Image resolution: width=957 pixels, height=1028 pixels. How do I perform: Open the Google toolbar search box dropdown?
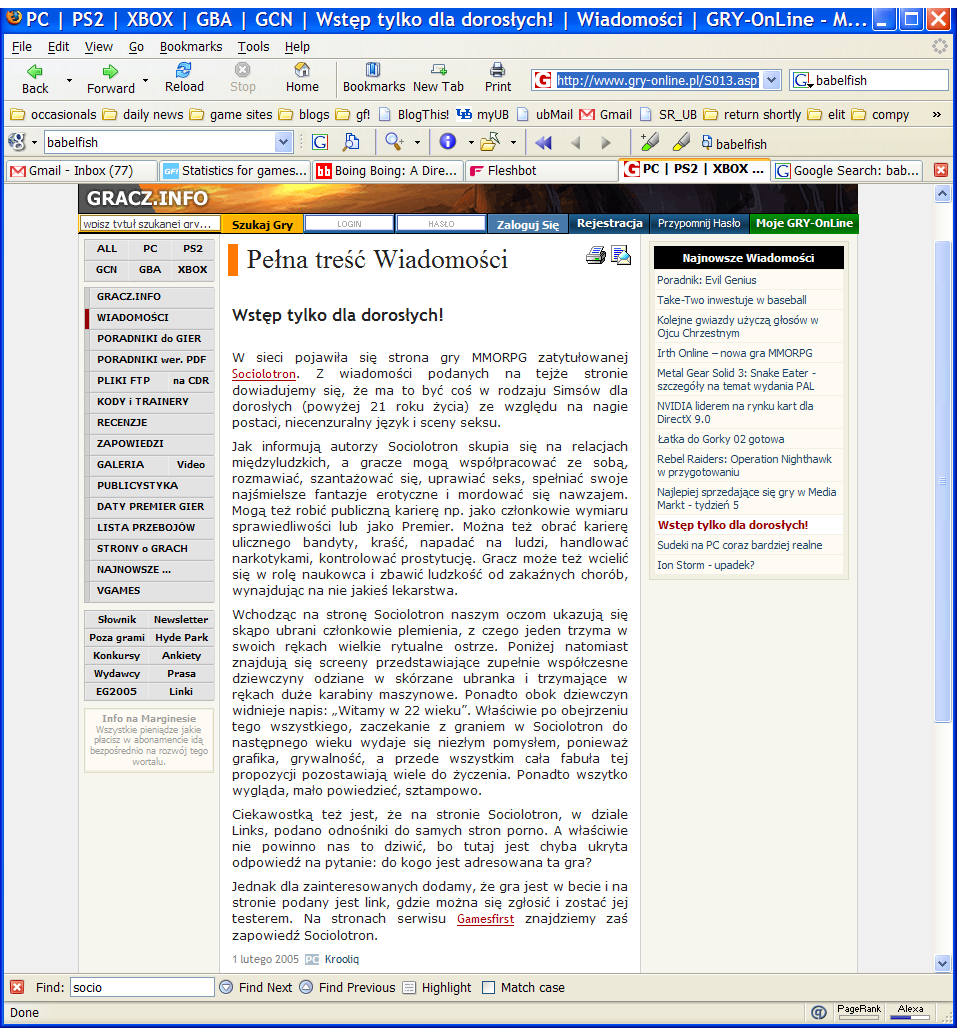click(x=283, y=142)
